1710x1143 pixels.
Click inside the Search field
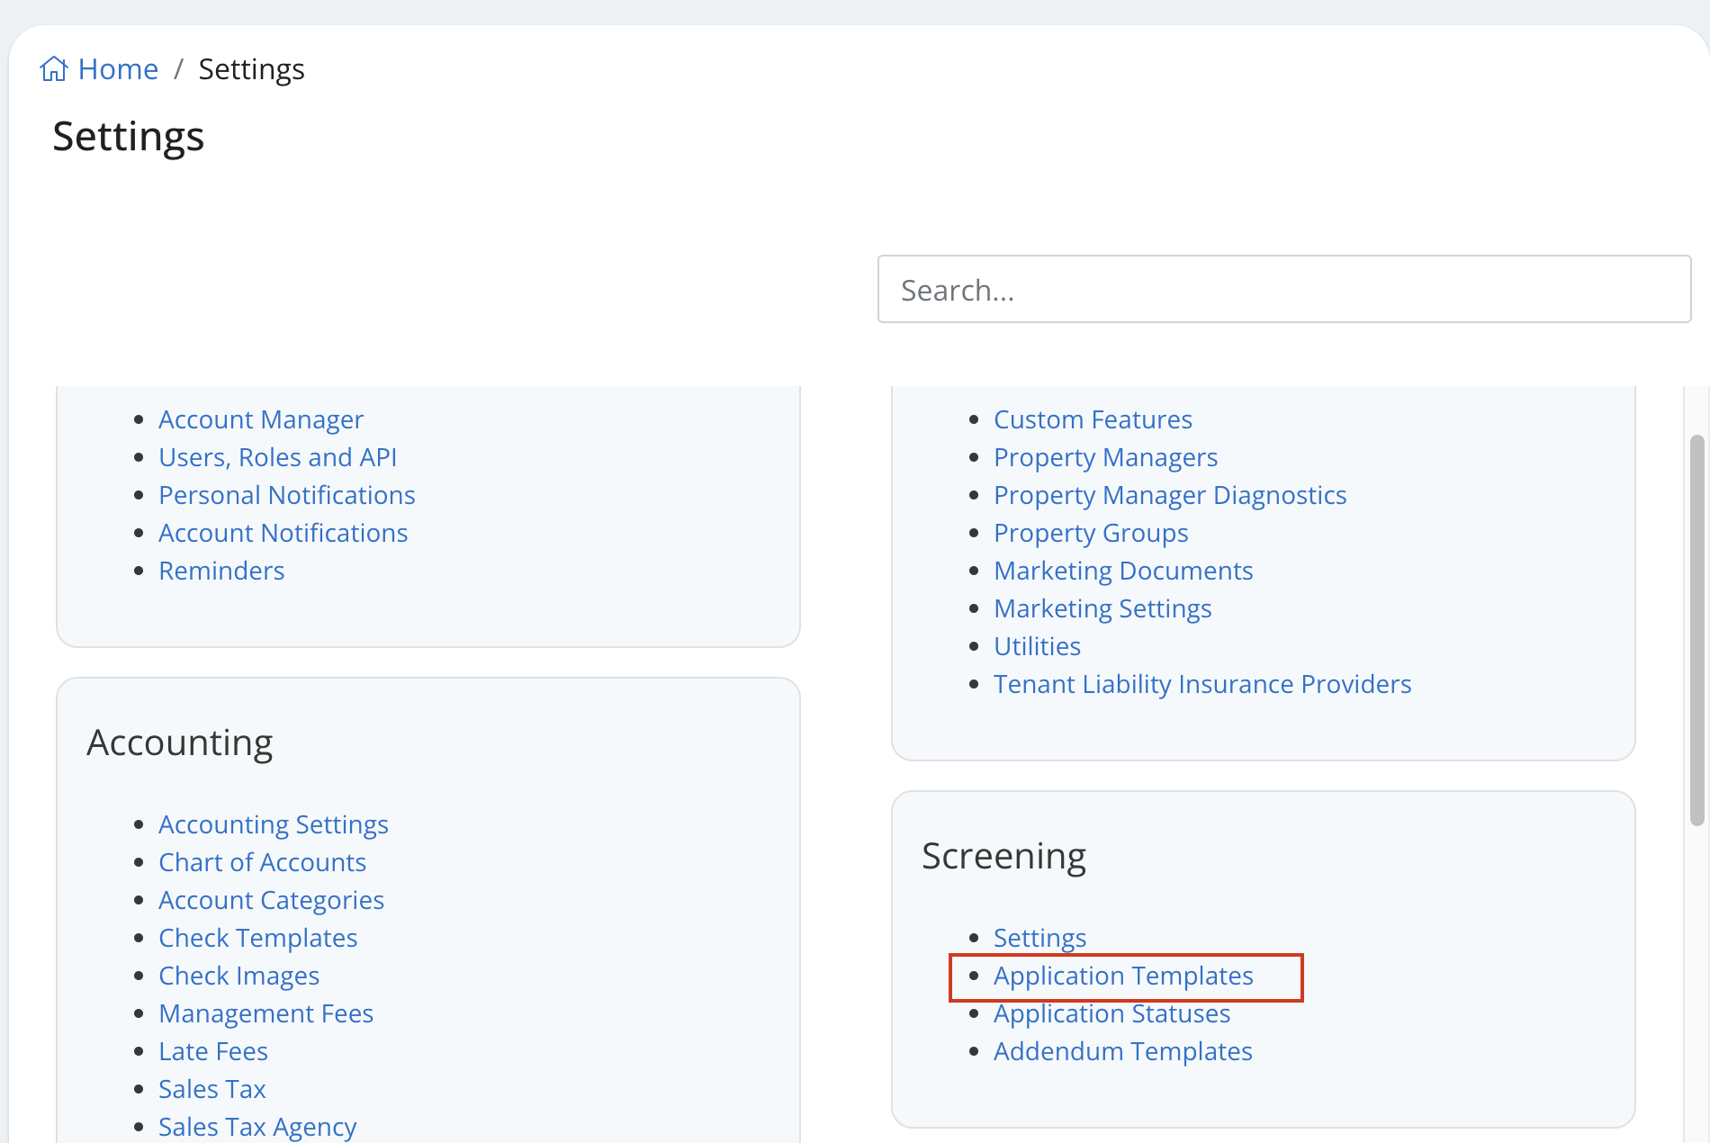1283,289
